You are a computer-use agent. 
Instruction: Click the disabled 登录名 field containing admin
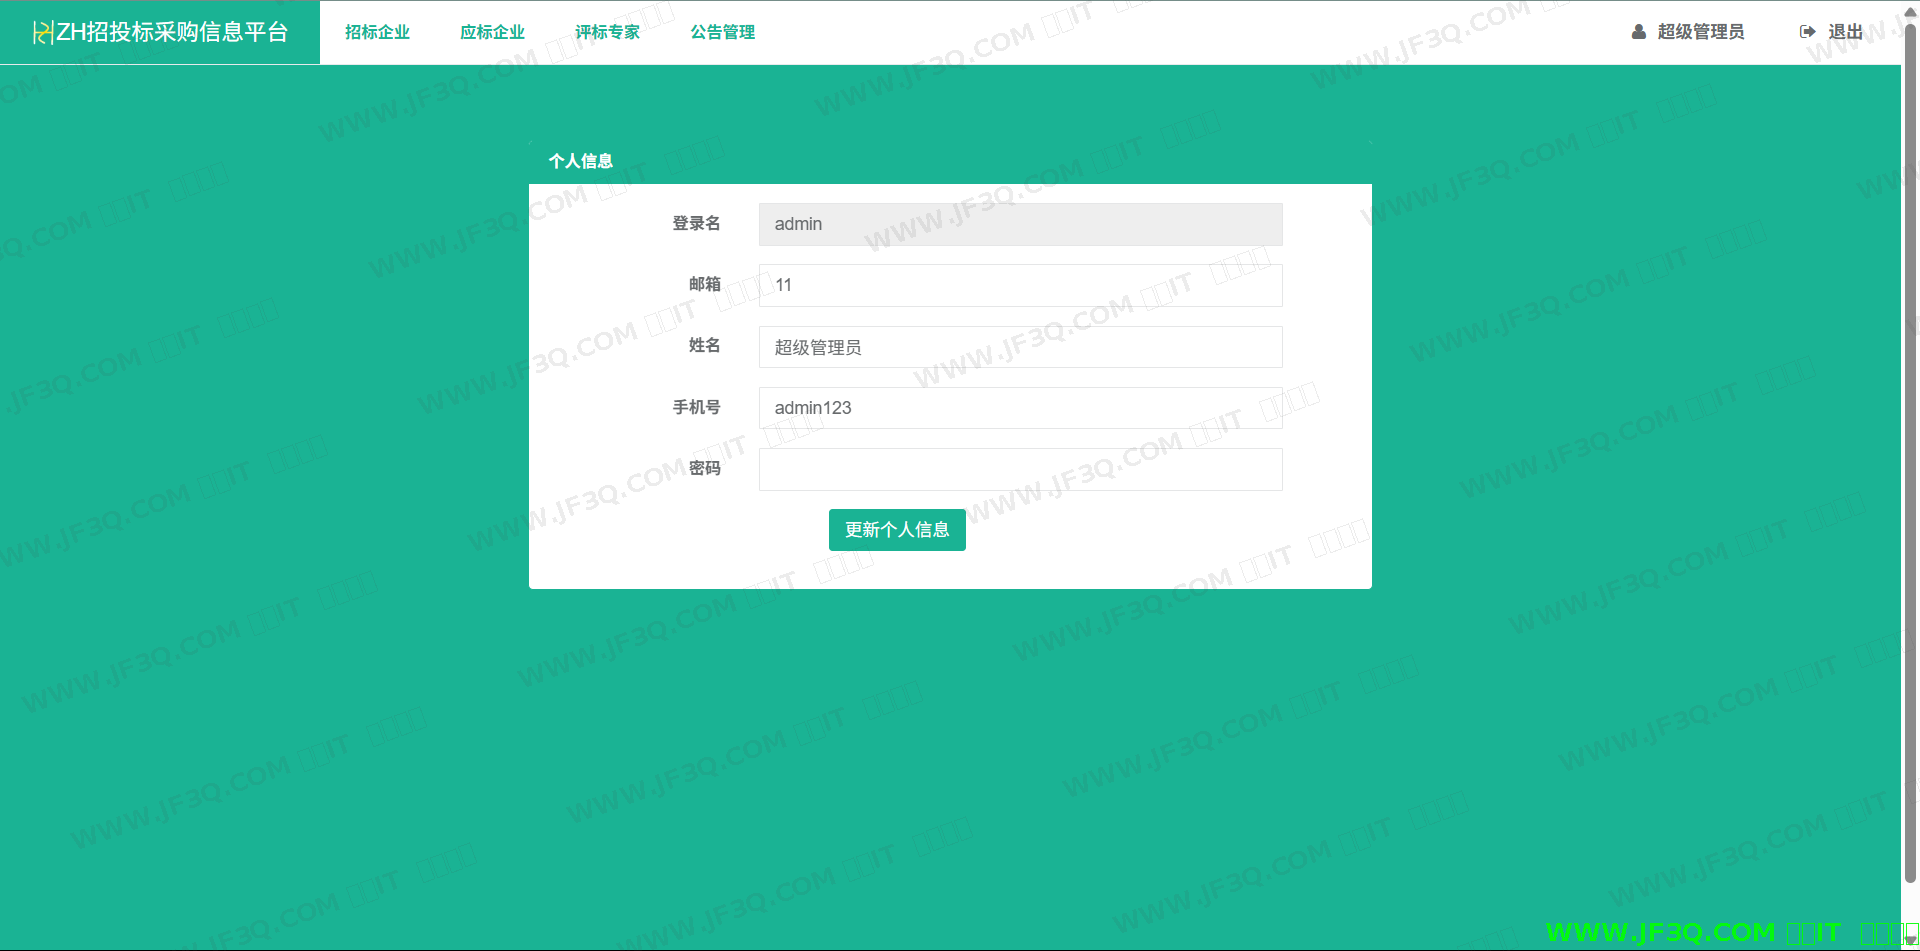(x=1020, y=224)
